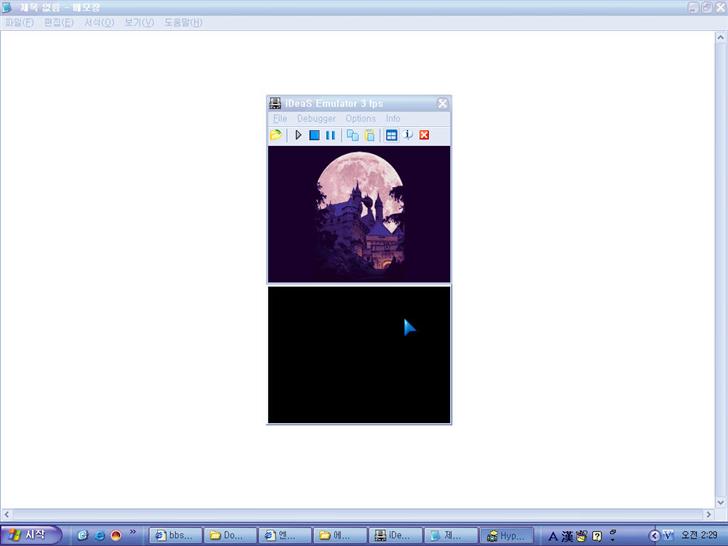The height and width of the screenshot is (546, 728).
Task: Launch Internet Explorer from quick launch
Action: [99, 535]
